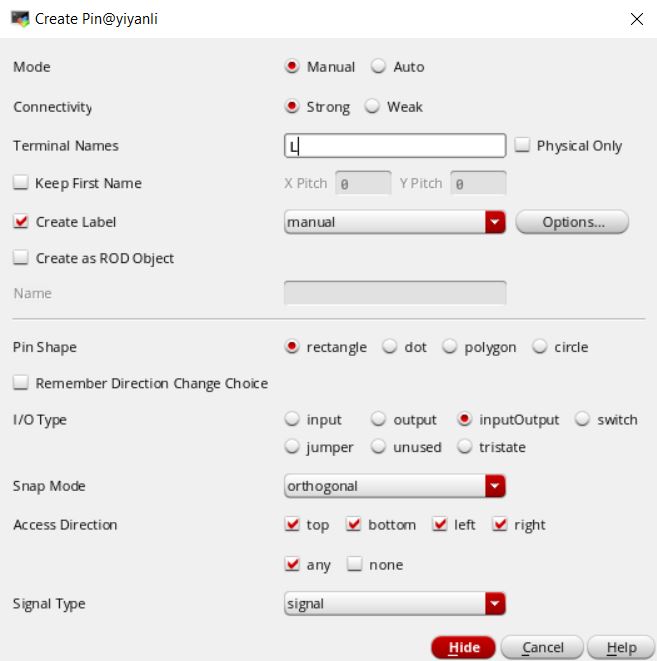Uncheck top access direction
The height and width of the screenshot is (661, 657).
(x=292, y=524)
